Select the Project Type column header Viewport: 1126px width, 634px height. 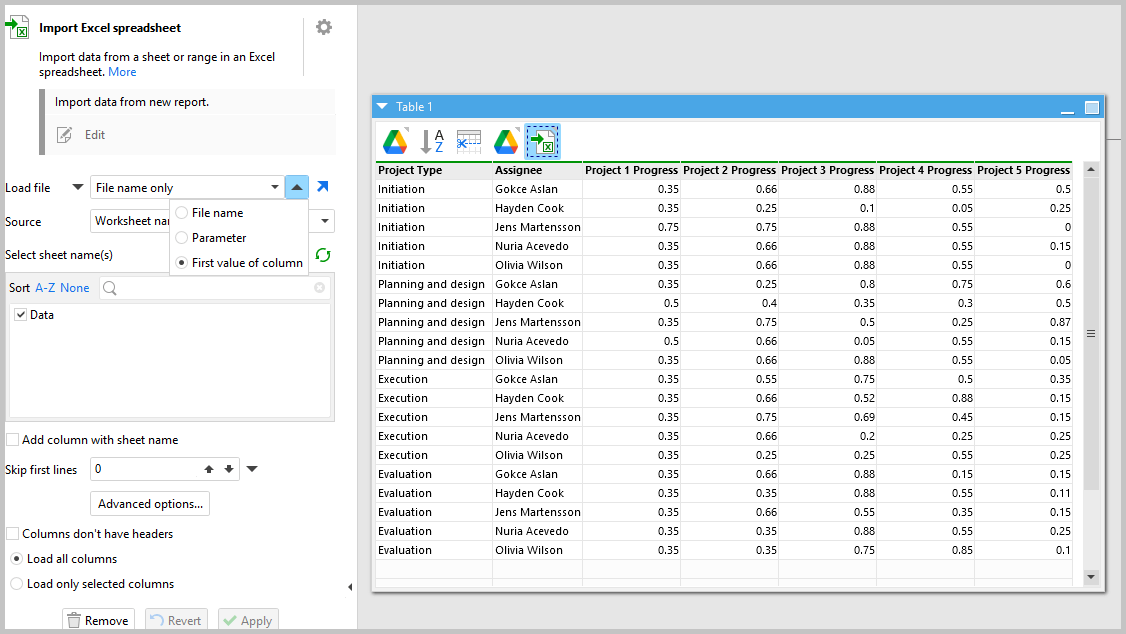434,170
